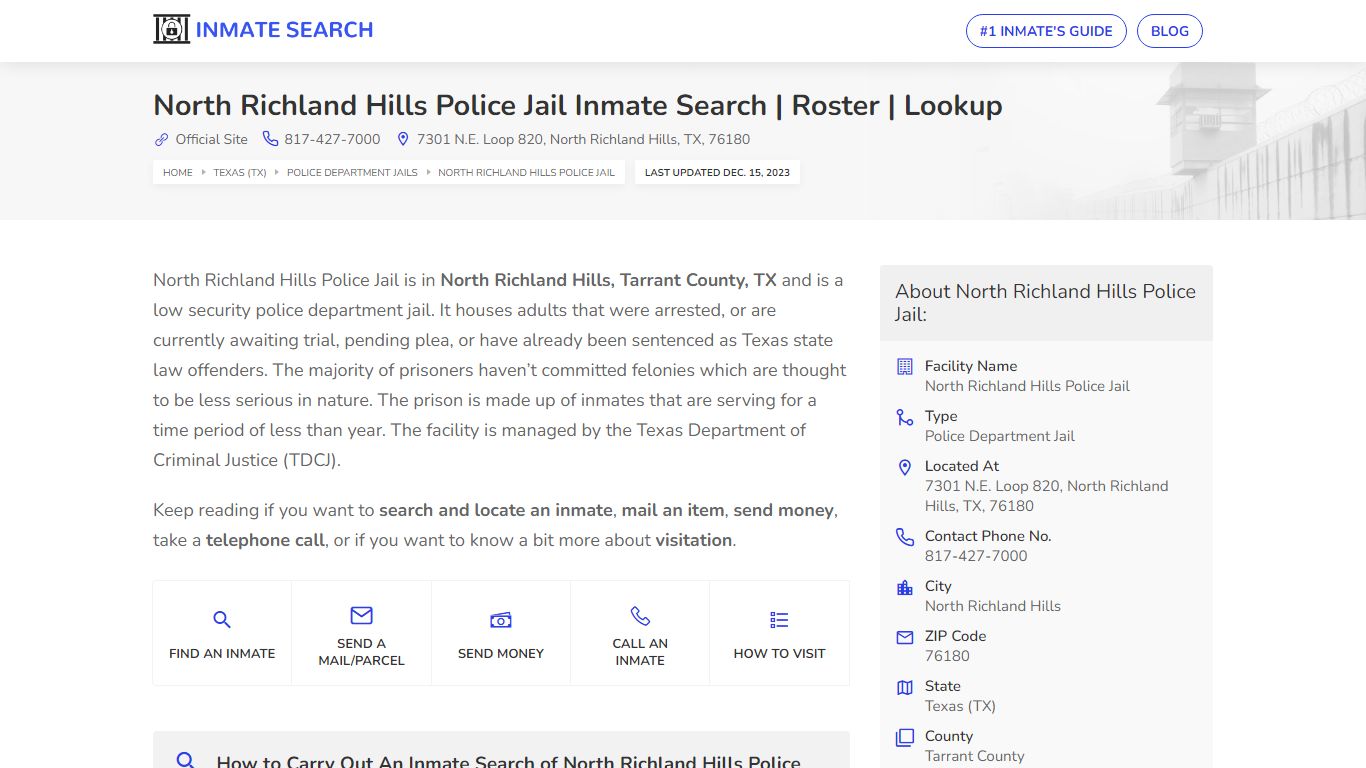Click the sidebar address 7301 N.E. Loop 820
The image size is (1366, 768).
pos(1047,496)
